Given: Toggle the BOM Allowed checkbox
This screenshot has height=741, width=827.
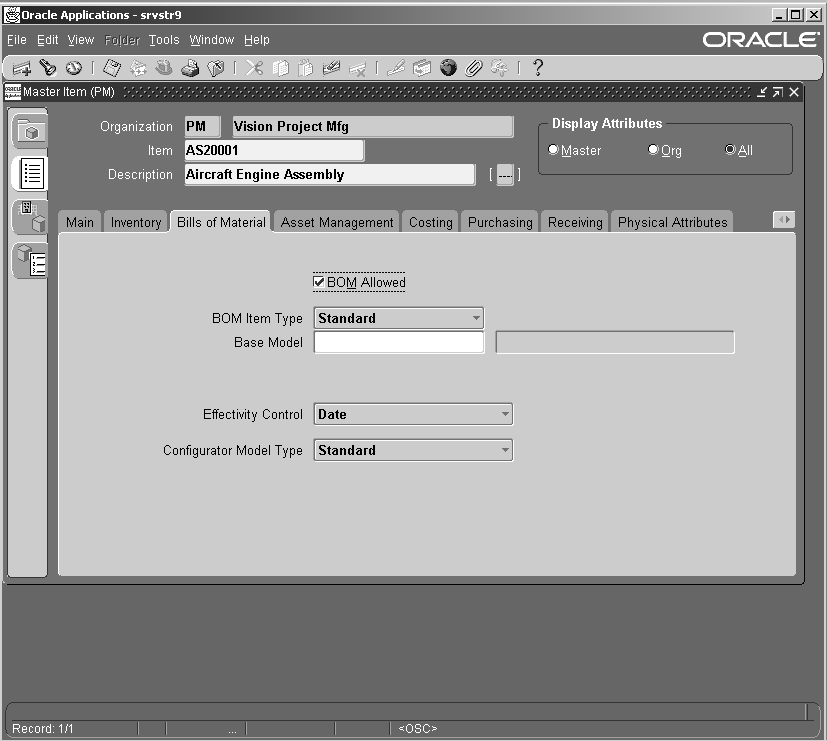Looking at the screenshot, I should [319, 282].
